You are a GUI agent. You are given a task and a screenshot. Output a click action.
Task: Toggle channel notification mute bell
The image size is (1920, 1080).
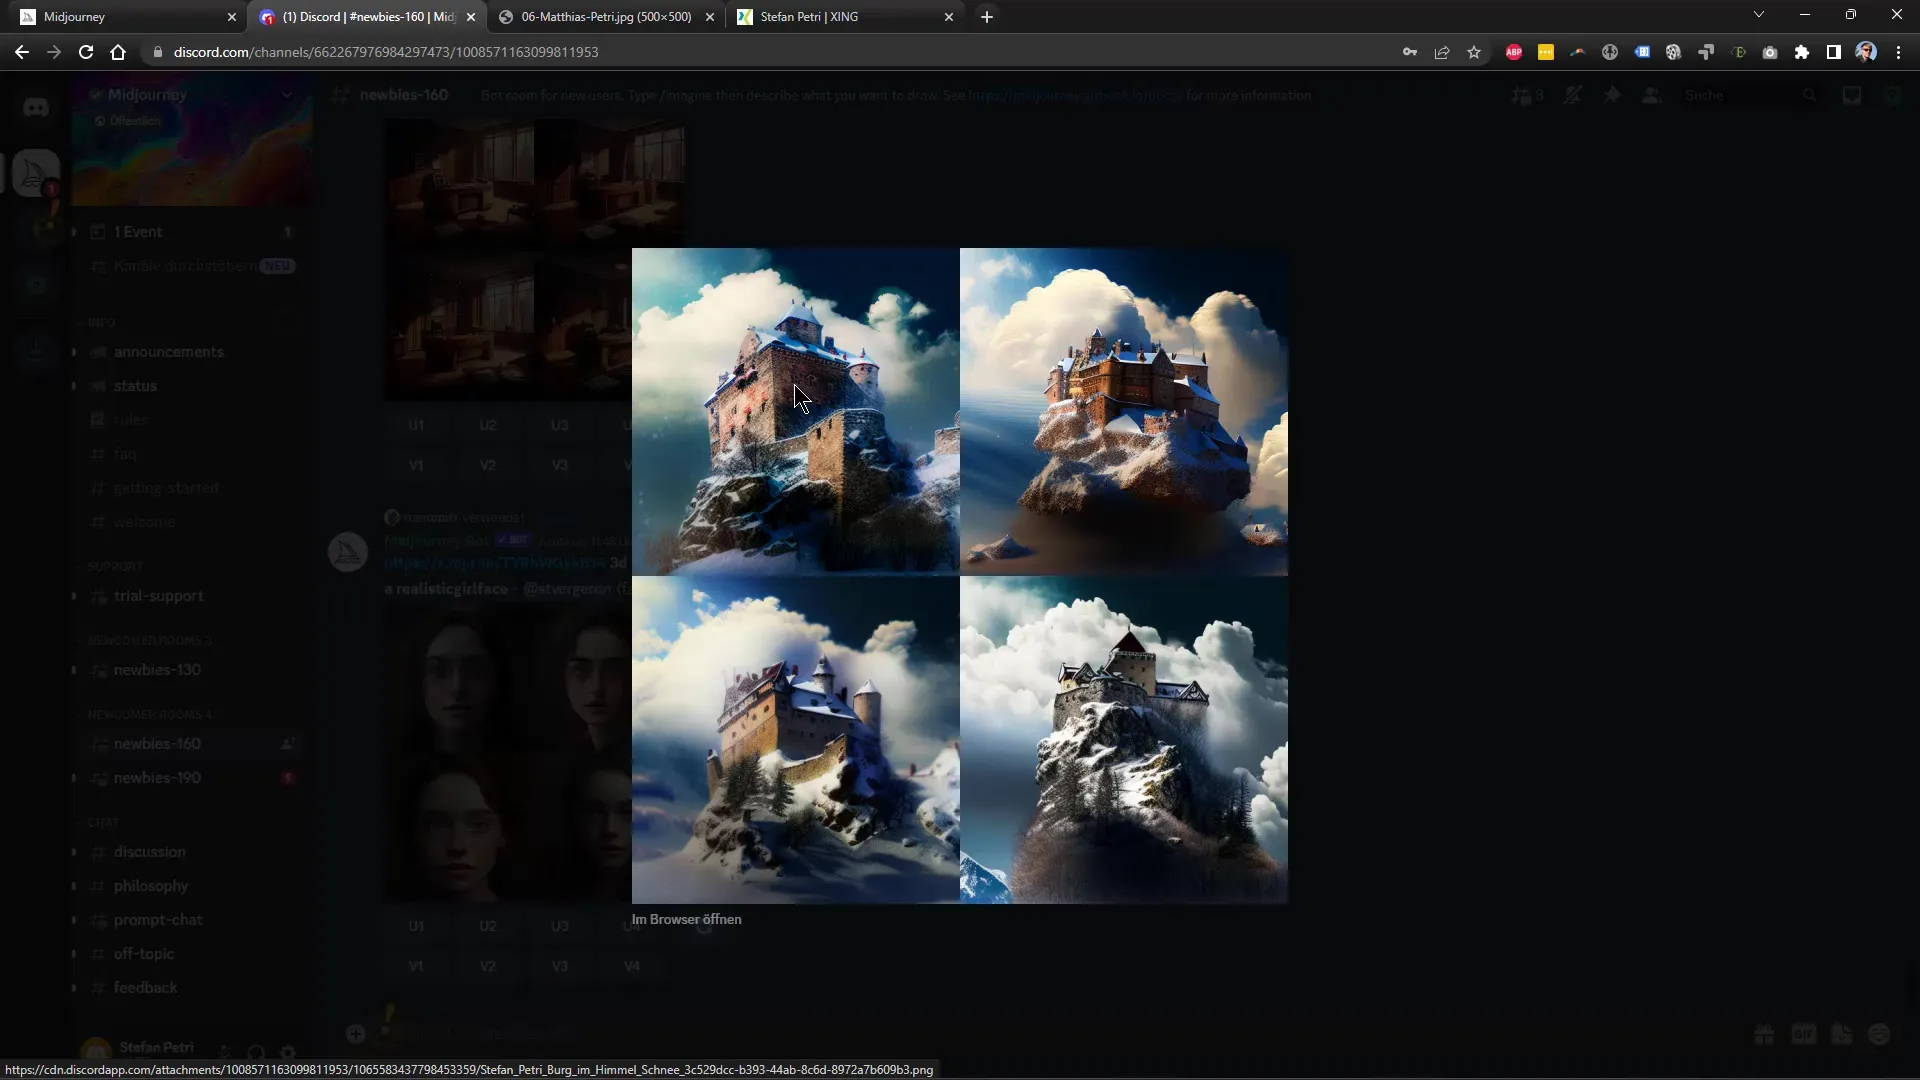tap(1573, 95)
